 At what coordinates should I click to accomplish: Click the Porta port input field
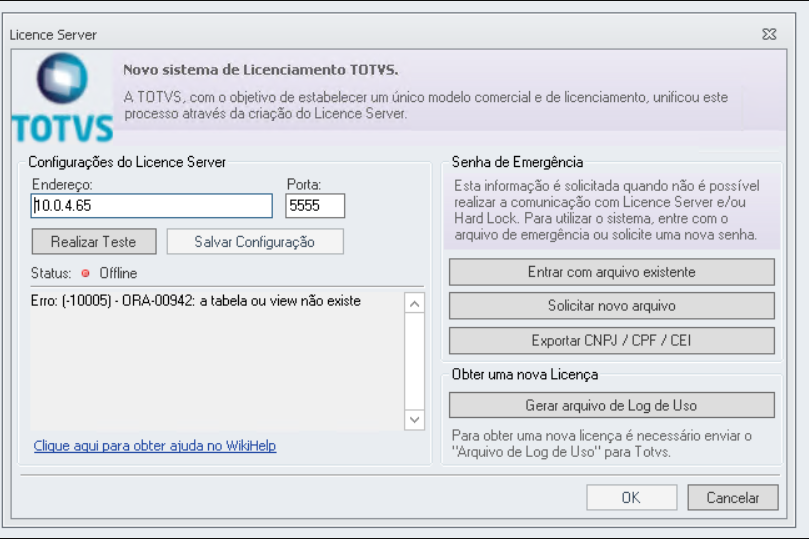coord(315,206)
